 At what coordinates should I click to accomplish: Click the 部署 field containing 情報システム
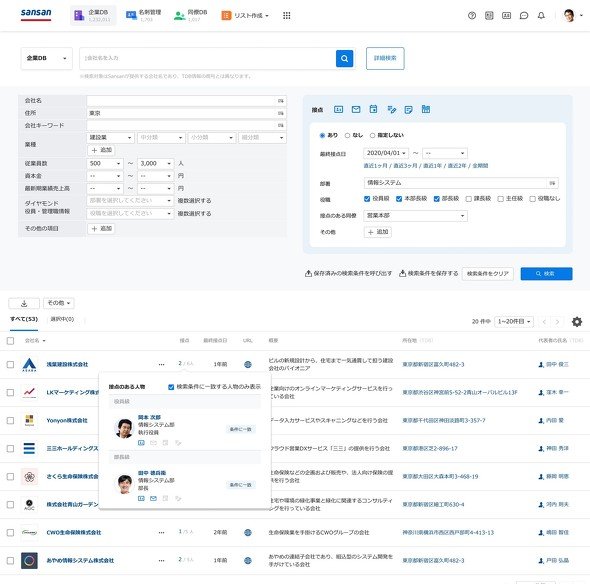tap(461, 183)
